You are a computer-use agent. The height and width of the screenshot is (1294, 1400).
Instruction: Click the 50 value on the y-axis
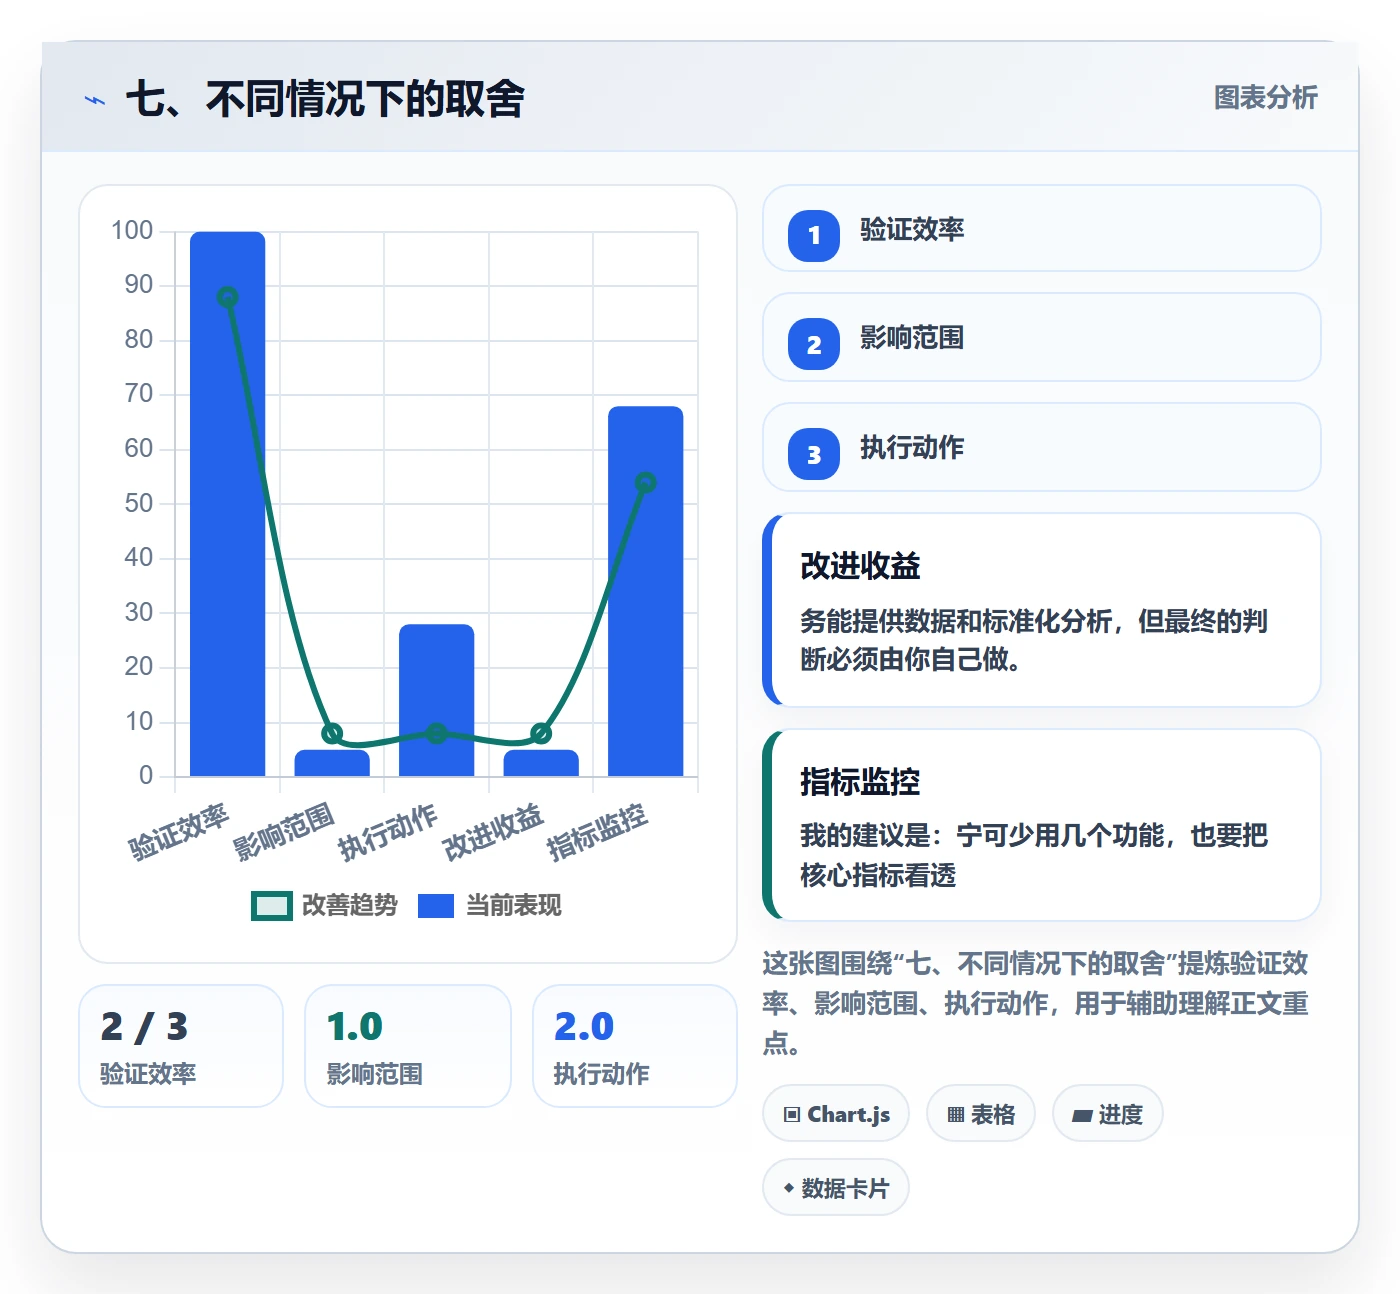139,503
